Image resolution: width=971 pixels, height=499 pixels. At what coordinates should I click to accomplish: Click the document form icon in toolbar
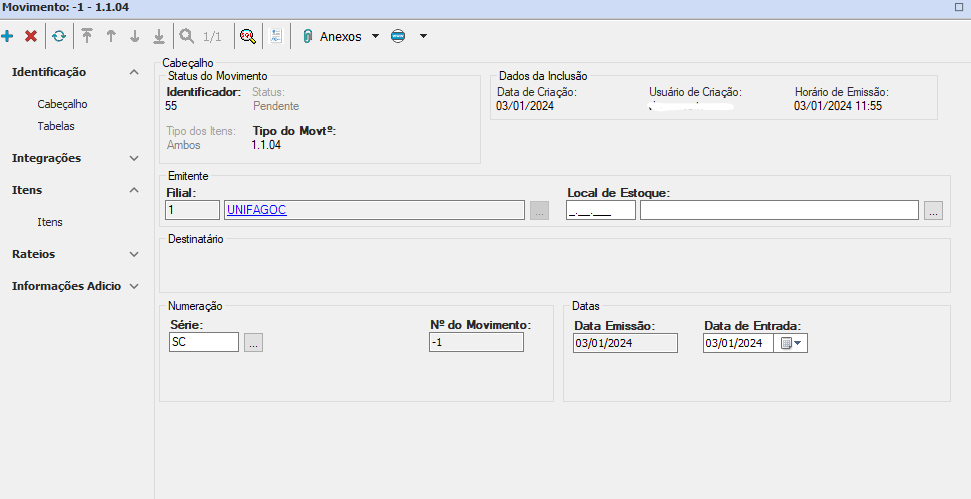(x=276, y=36)
